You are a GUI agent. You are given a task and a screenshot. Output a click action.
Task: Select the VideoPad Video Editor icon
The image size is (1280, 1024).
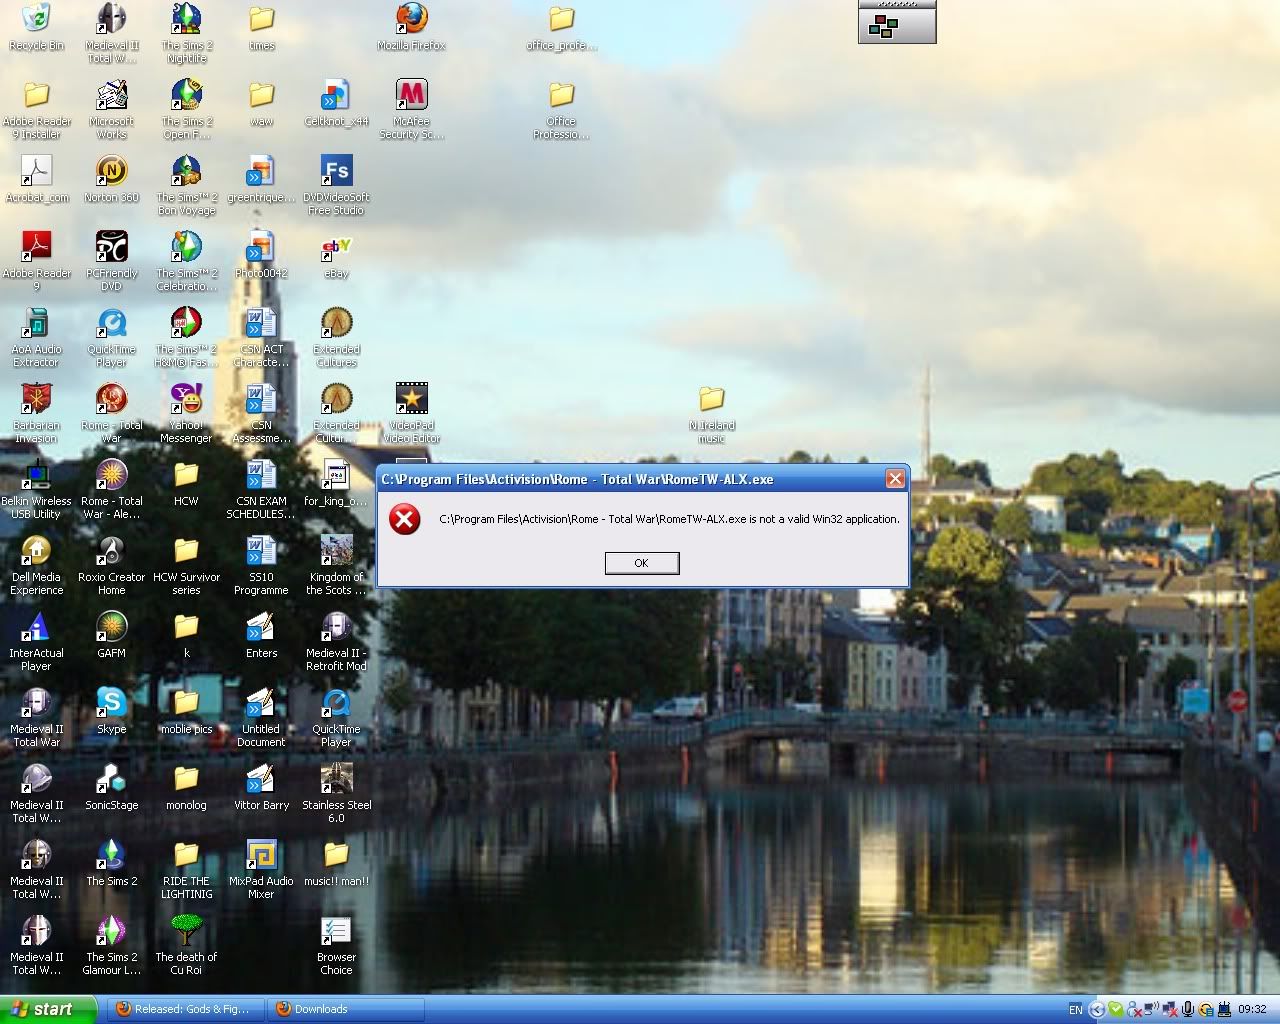pos(411,400)
